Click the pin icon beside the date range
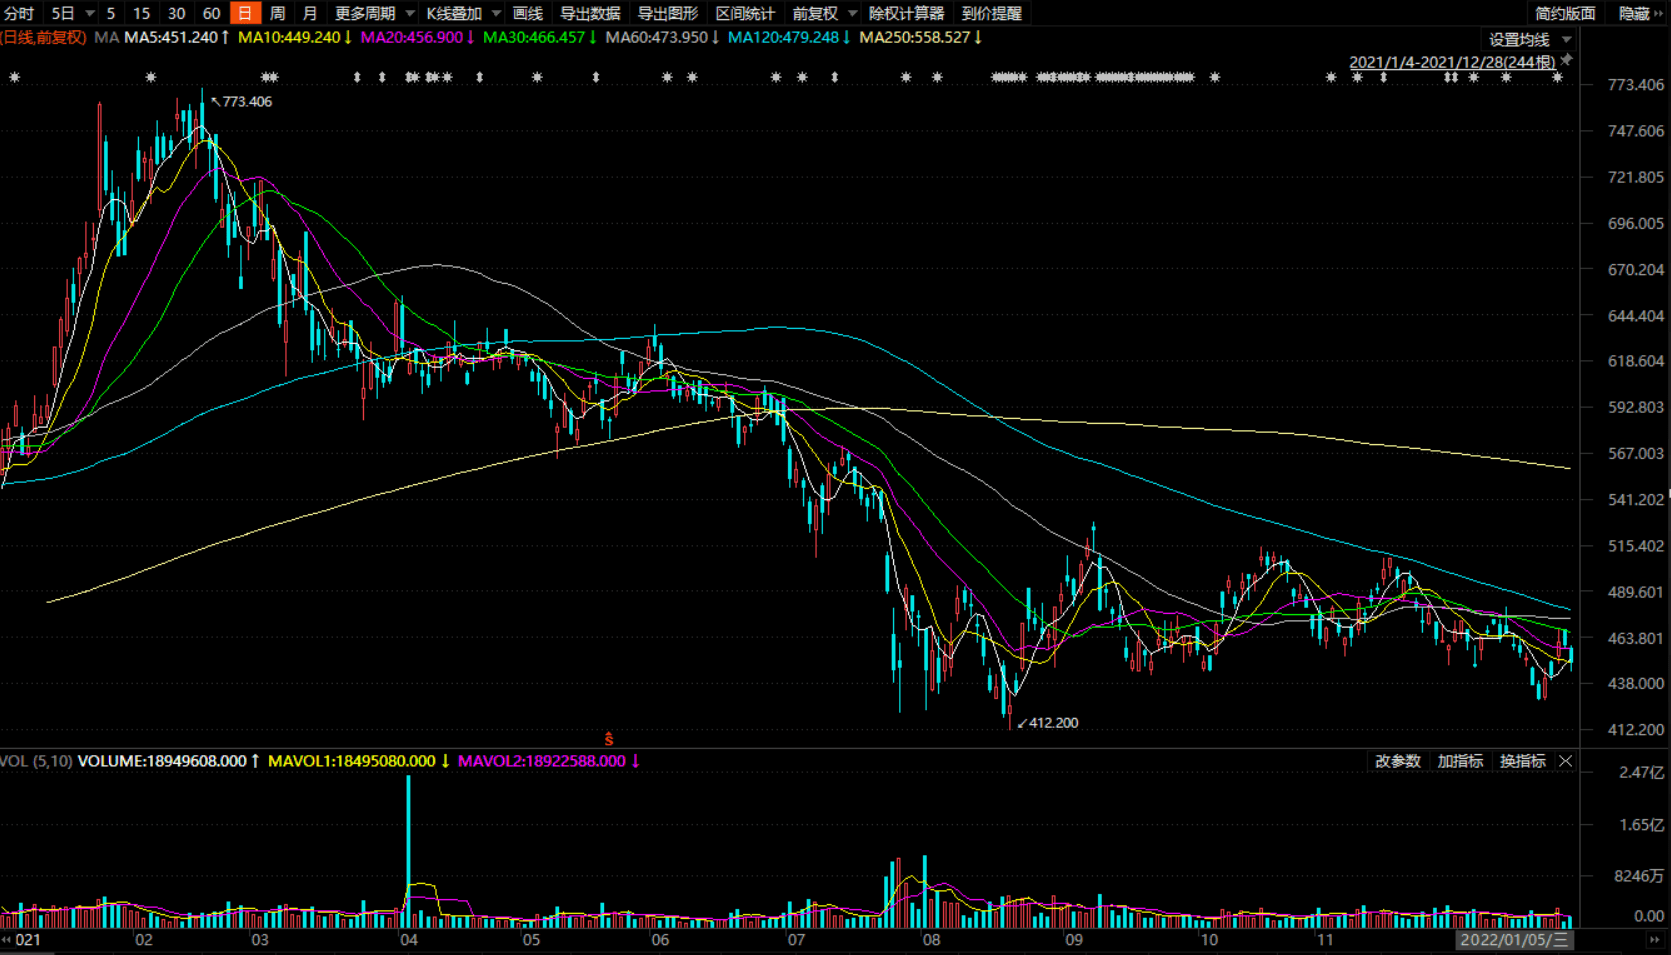 [x=1567, y=60]
